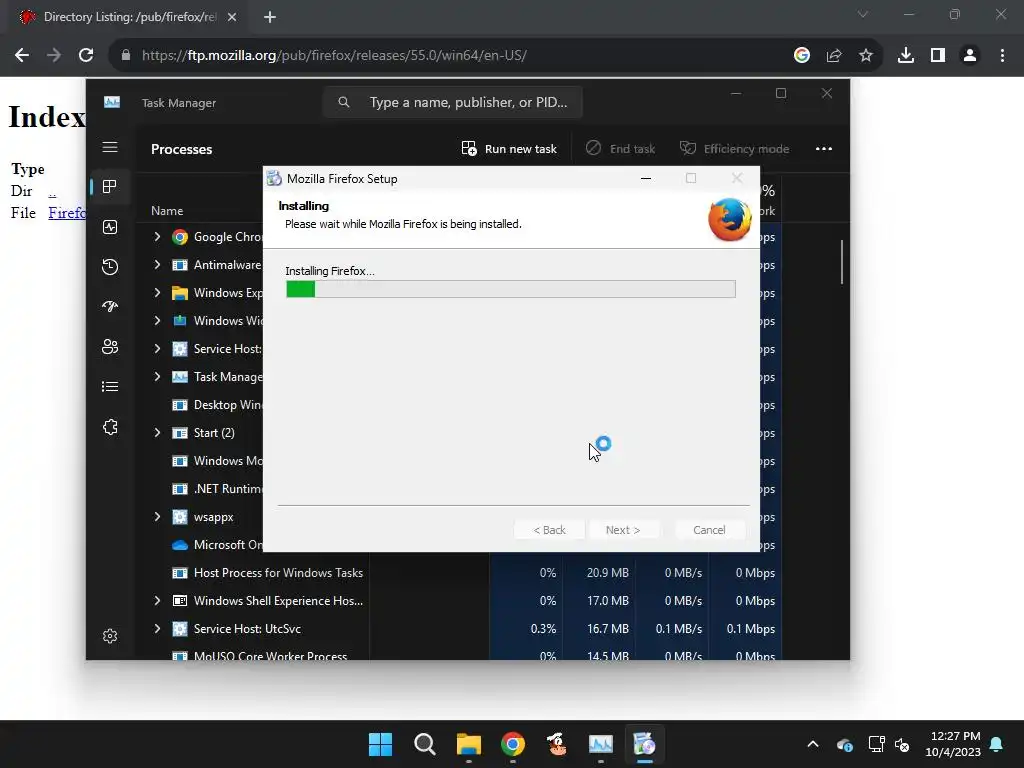The width and height of the screenshot is (1024, 768).
Task: Click Run new task button
Action: [509, 149]
